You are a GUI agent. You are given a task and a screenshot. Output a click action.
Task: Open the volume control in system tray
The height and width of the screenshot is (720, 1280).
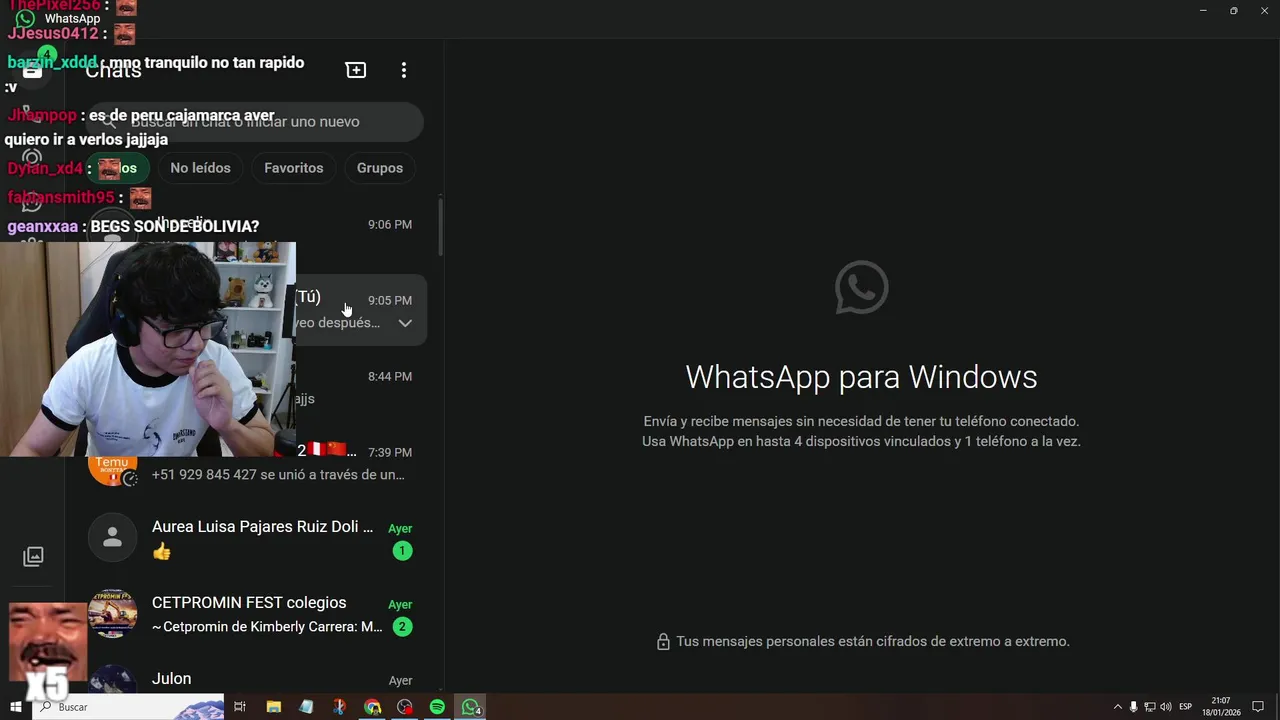1166,707
